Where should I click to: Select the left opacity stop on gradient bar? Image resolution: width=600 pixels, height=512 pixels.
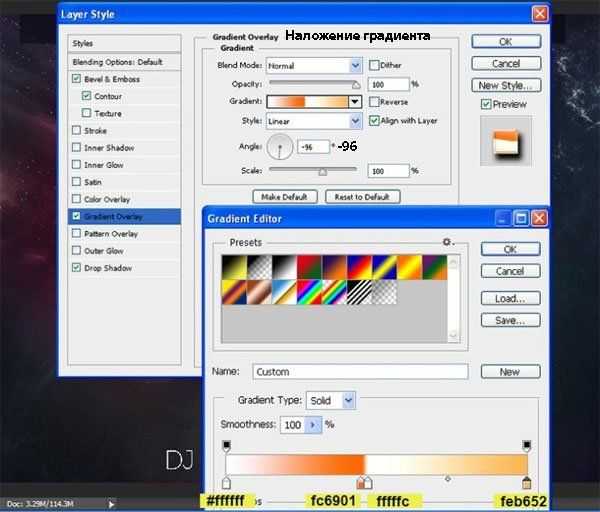(227, 446)
